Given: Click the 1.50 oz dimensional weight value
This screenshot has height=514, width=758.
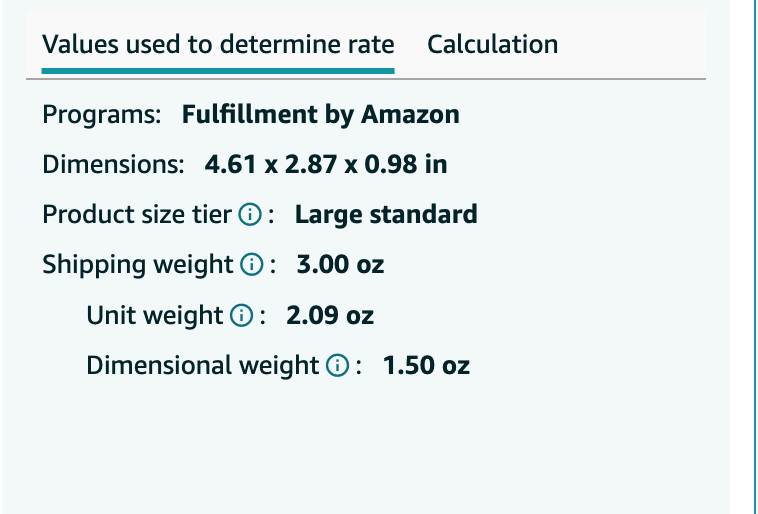Looking at the screenshot, I should pos(426,365).
